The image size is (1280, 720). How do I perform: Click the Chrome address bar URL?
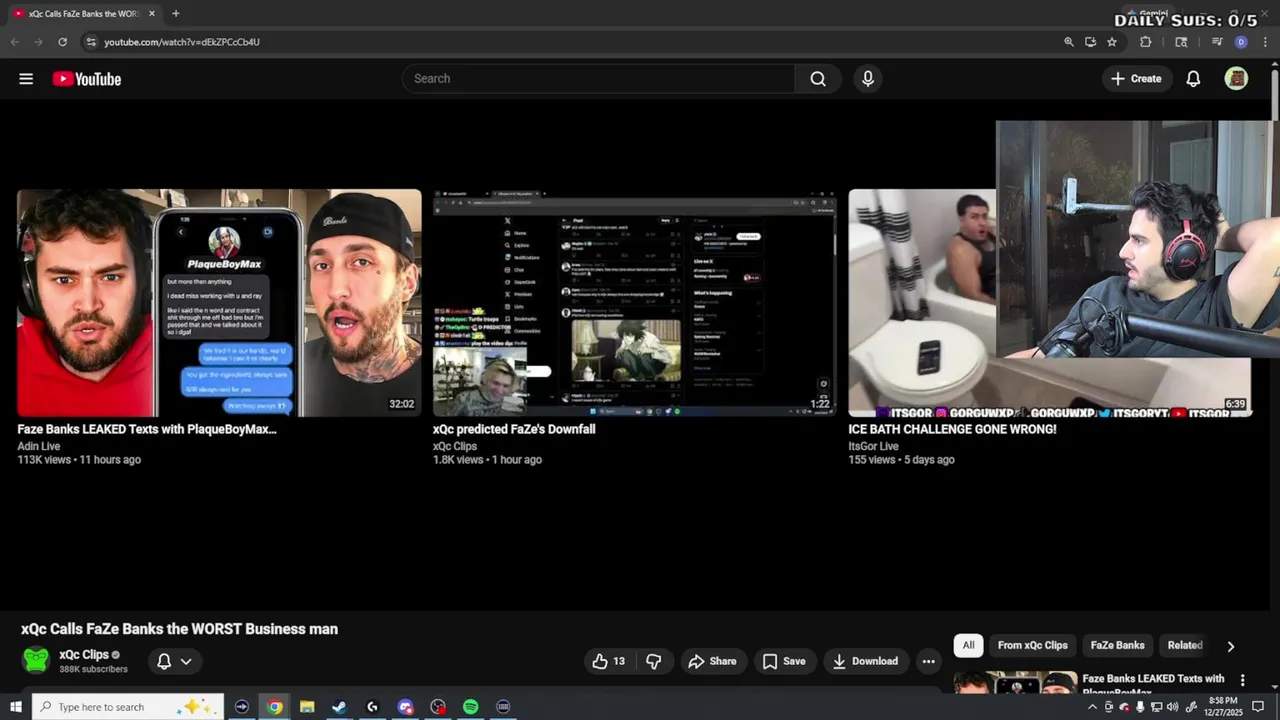tap(182, 42)
